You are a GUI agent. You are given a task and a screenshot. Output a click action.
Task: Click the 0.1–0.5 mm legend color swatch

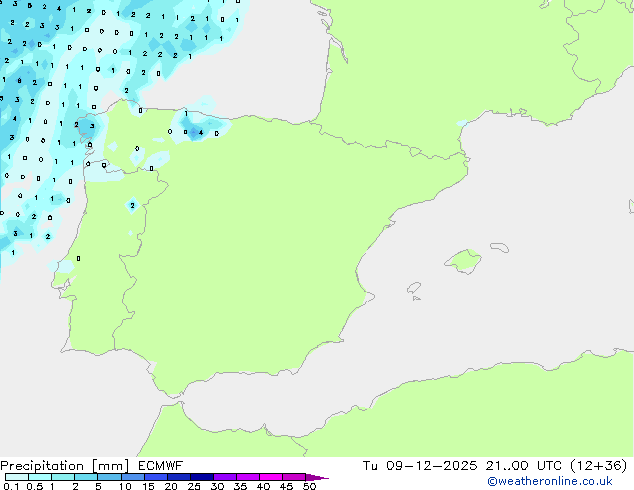tap(17, 477)
